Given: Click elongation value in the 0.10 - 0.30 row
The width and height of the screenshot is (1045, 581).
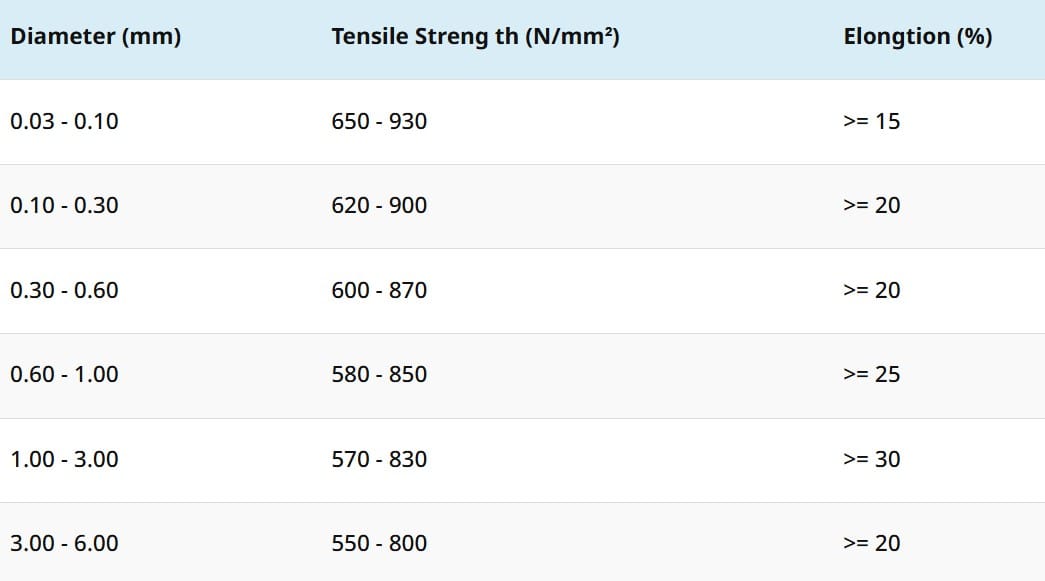Looking at the screenshot, I should tap(871, 205).
